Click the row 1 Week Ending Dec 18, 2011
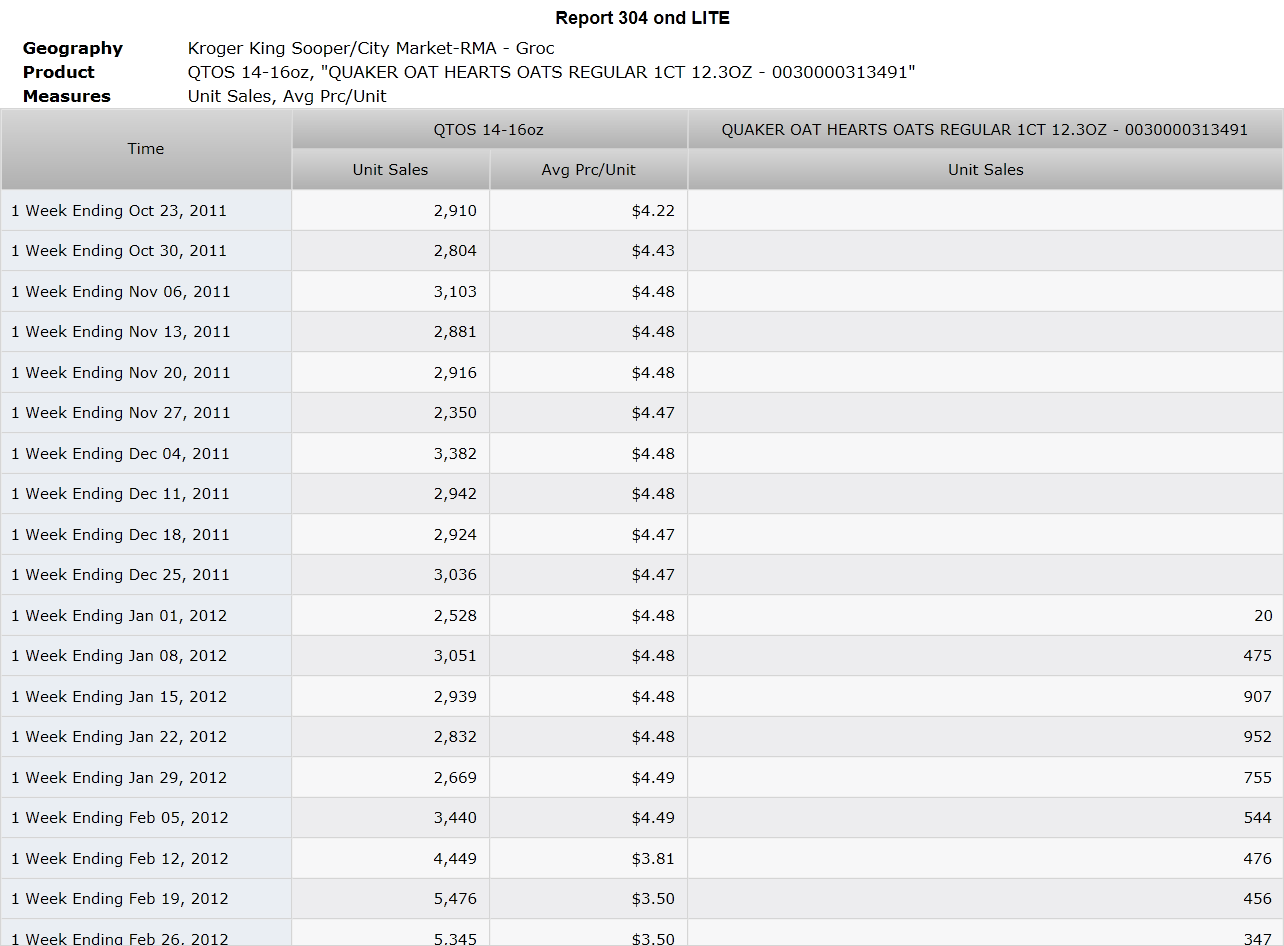This screenshot has width=1284, height=946. click(x=642, y=535)
